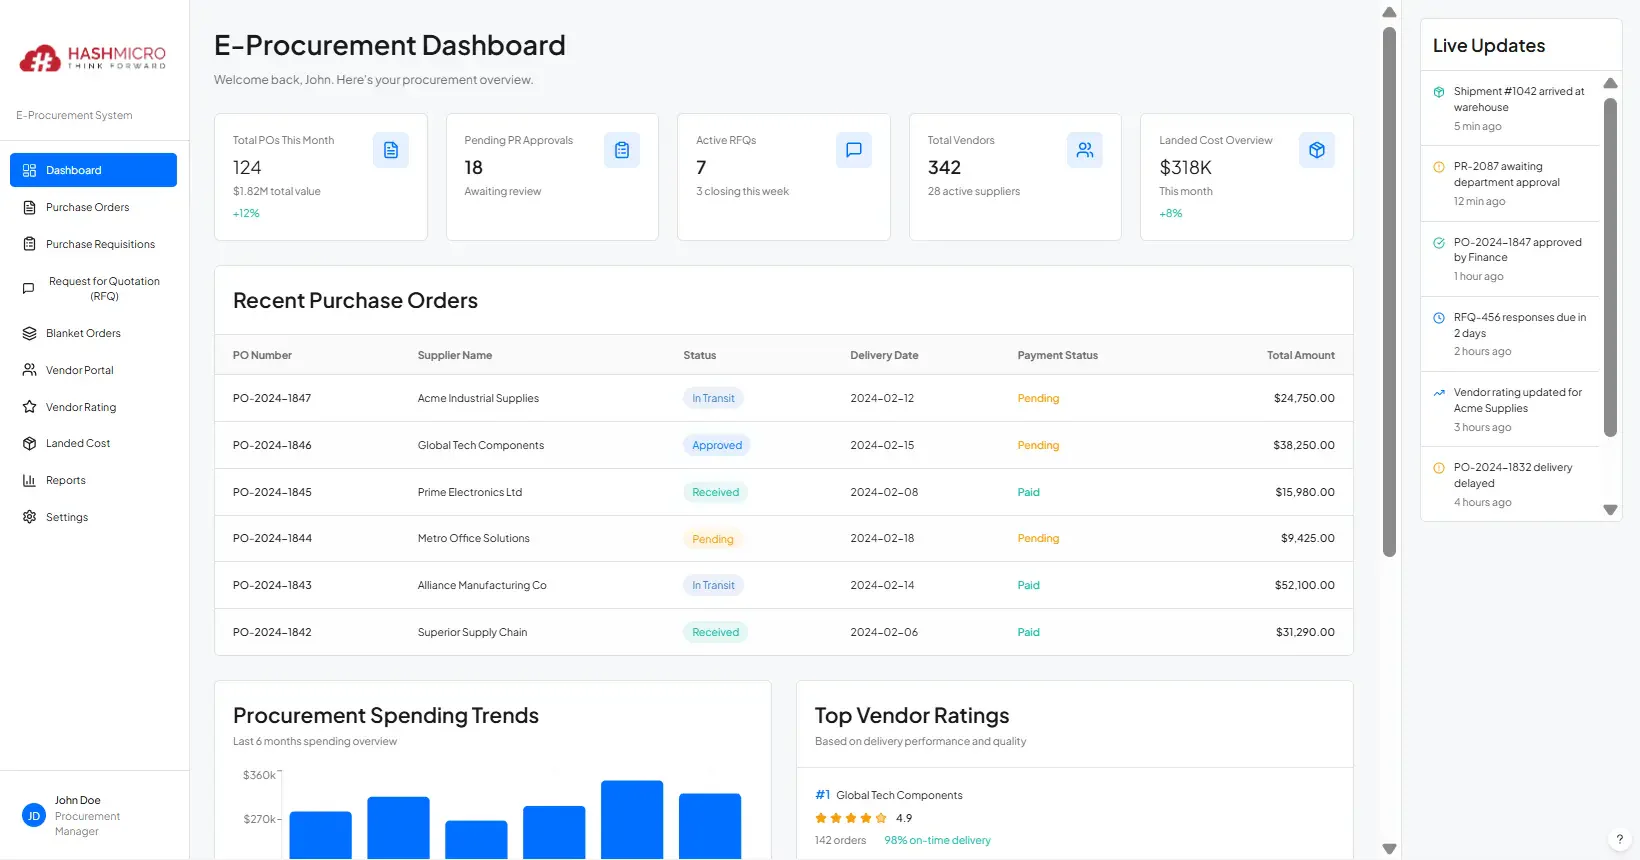This screenshot has height=860, width=1640.
Task: Click PO-2024-1846 order number
Action: coord(272,445)
